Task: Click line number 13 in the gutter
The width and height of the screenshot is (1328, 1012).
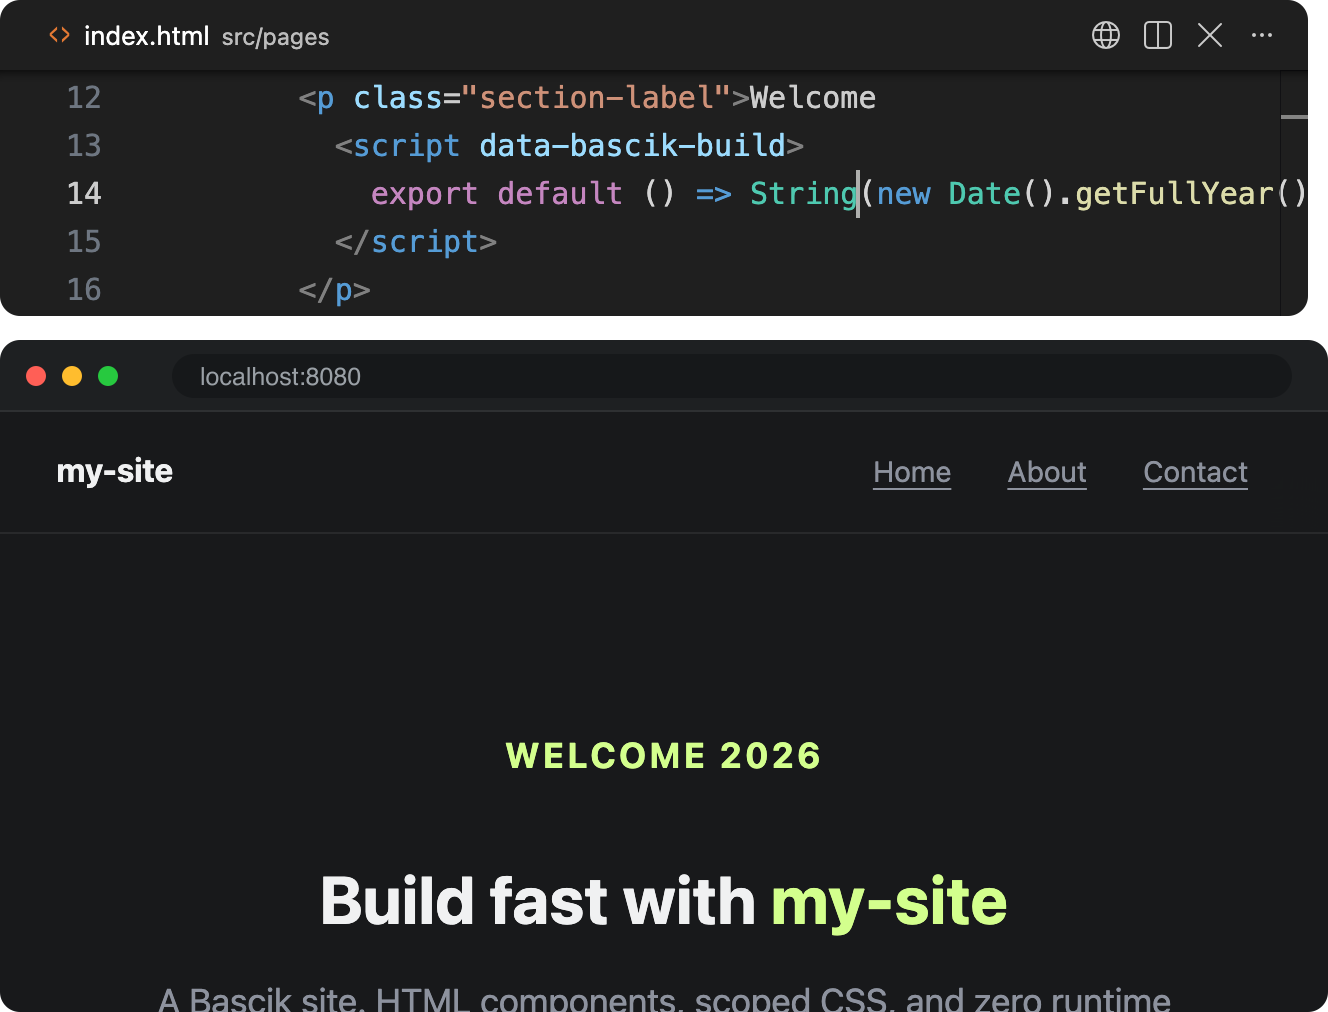Action: (x=84, y=146)
